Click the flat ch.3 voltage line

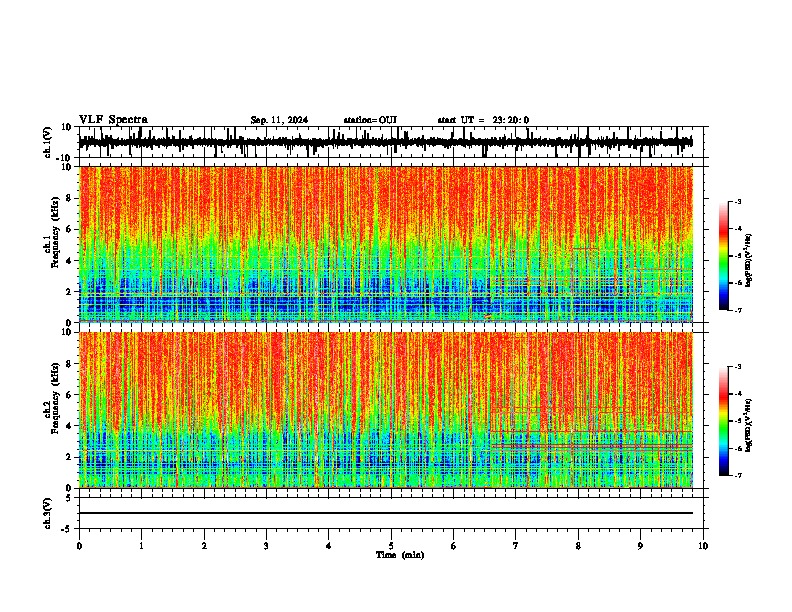[x=385, y=513]
